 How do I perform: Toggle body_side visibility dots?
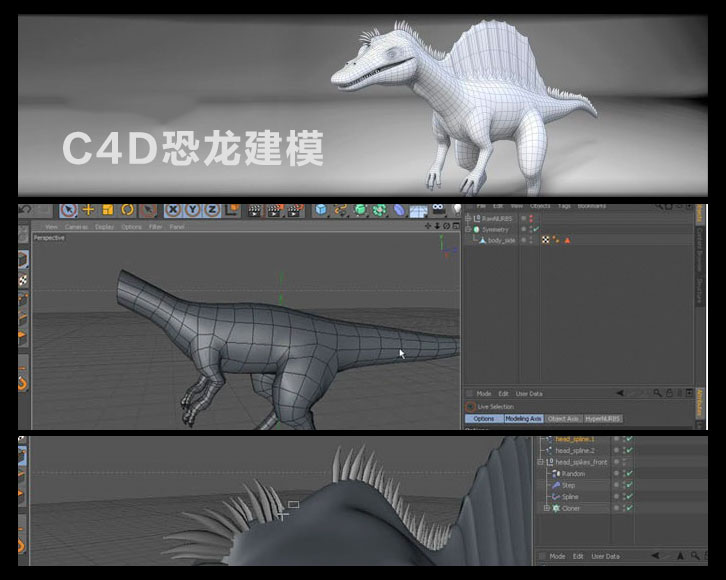pyautogui.click(x=531, y=240)
